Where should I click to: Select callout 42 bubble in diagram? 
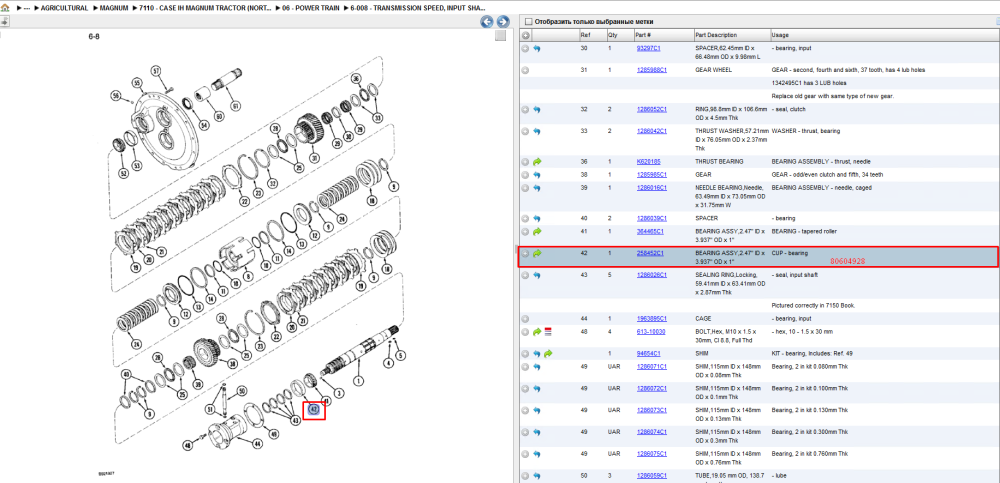[x=314, y=410]
